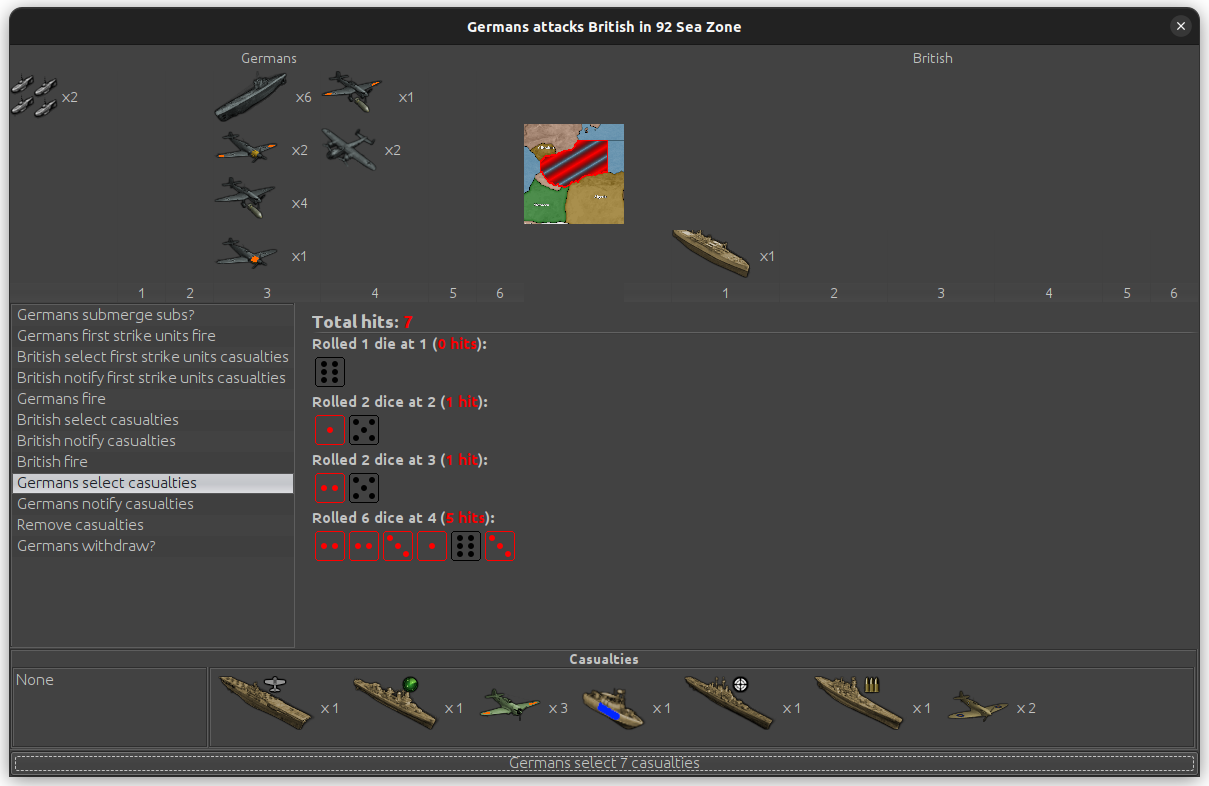Select the British battleship icon x1

(711, 251)
